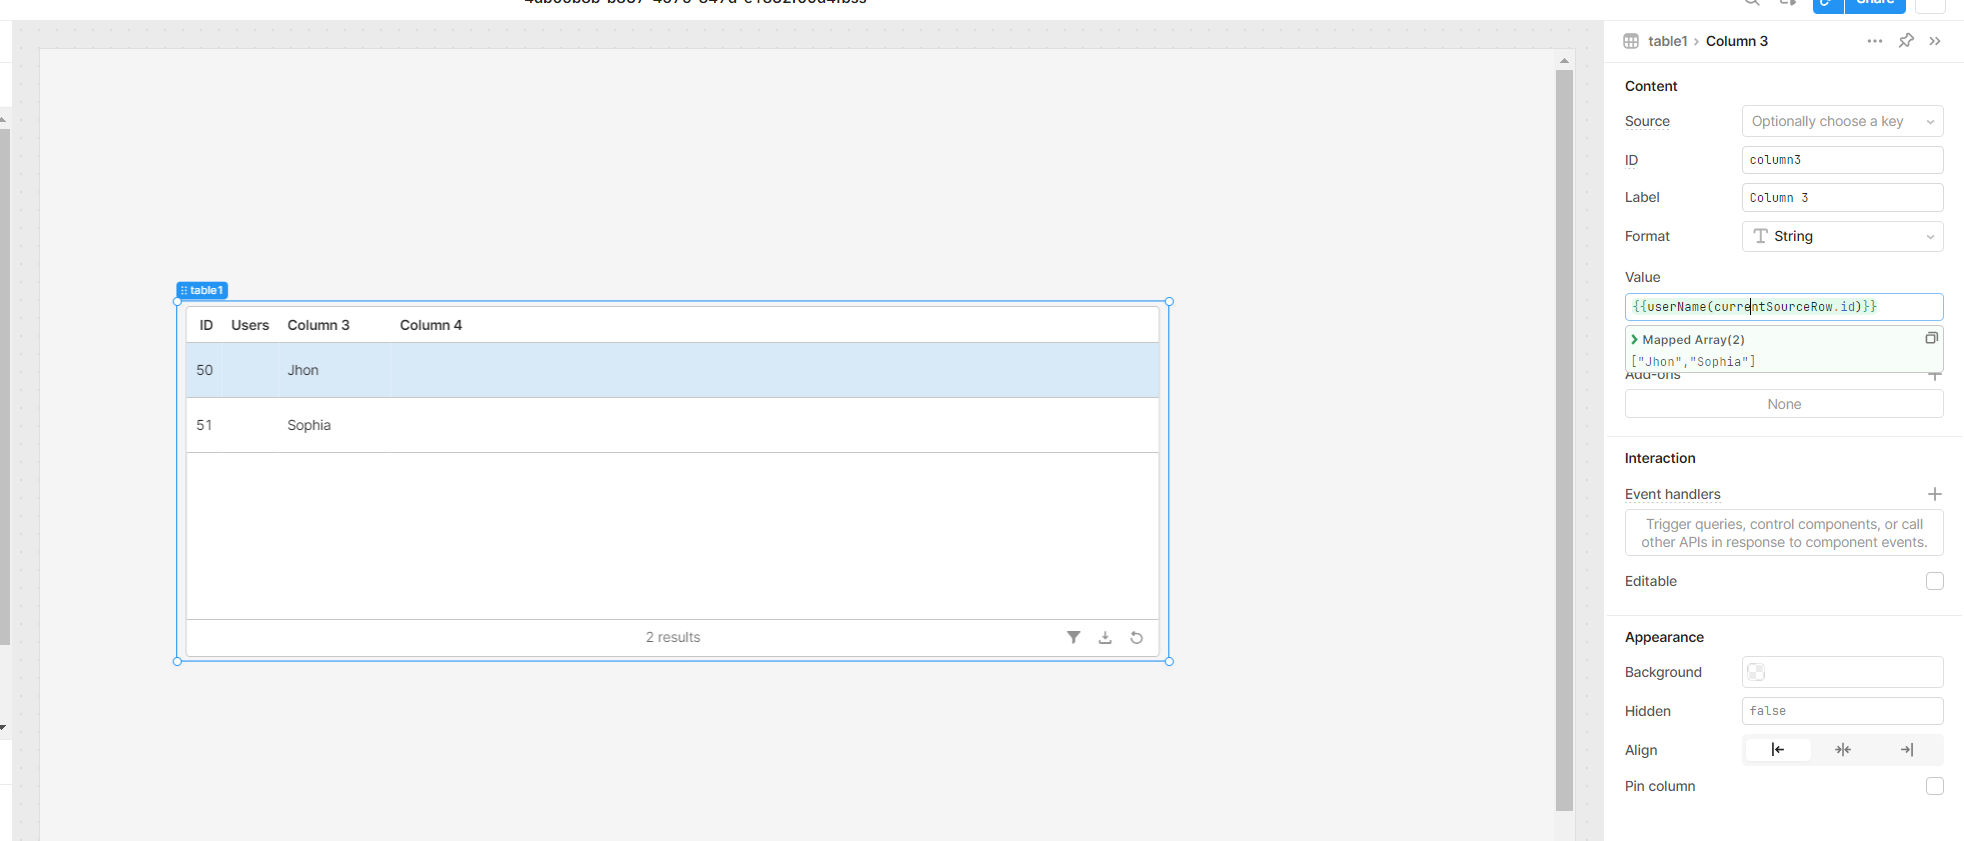Click the table filter icon
This screenshot has width=1964, height=841.
pos(1073,637)
